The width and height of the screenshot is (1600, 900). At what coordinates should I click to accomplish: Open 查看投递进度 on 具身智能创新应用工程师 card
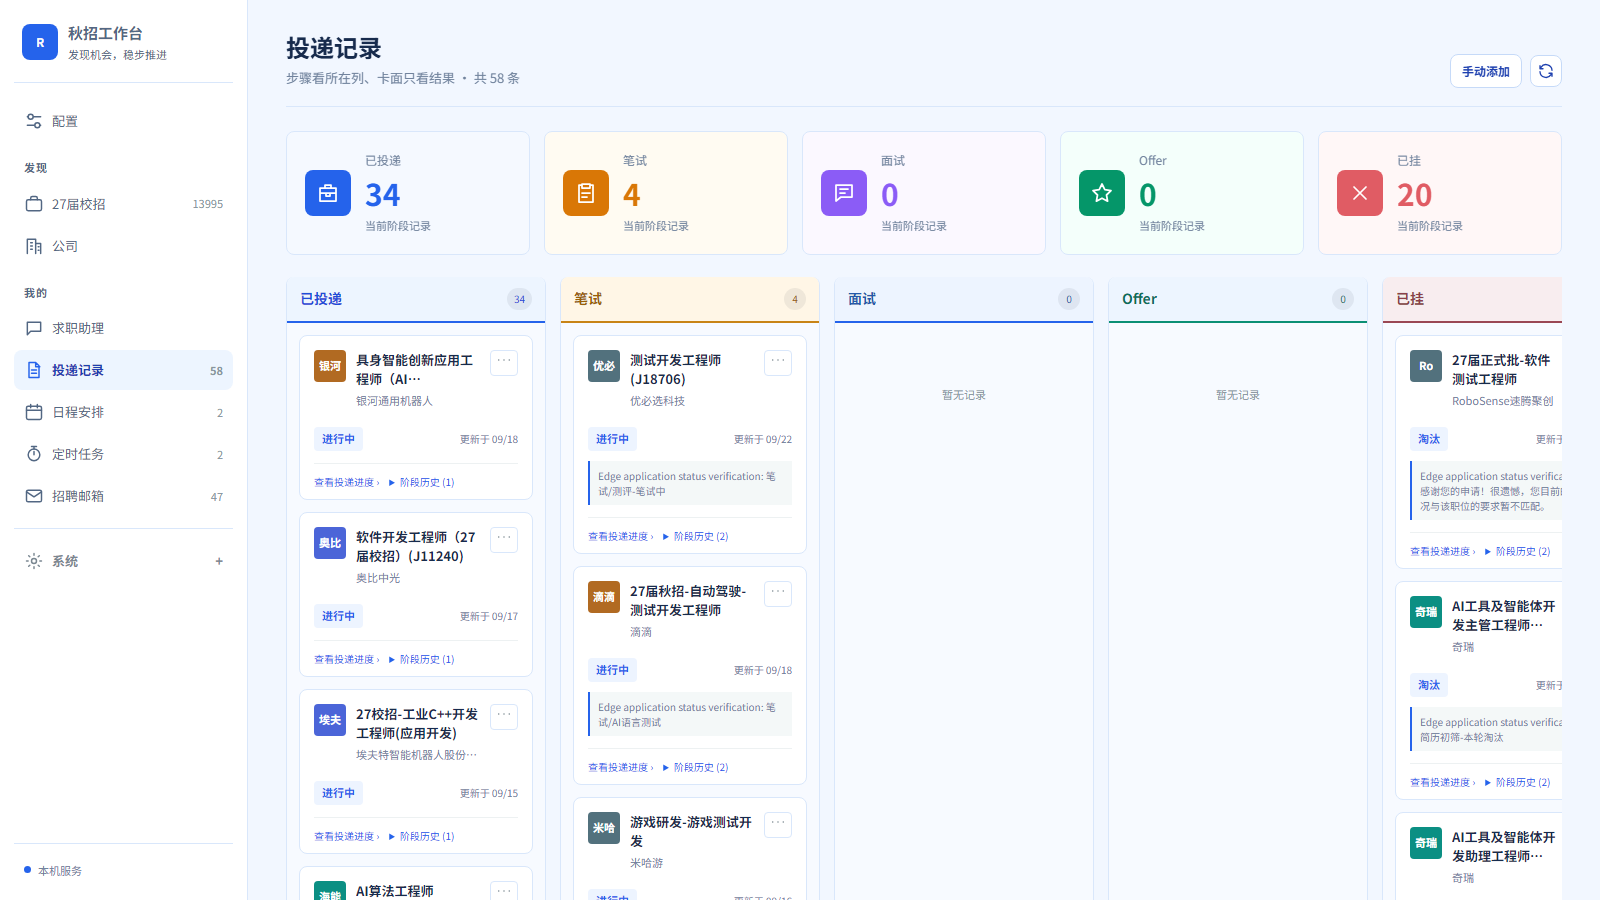346,482
